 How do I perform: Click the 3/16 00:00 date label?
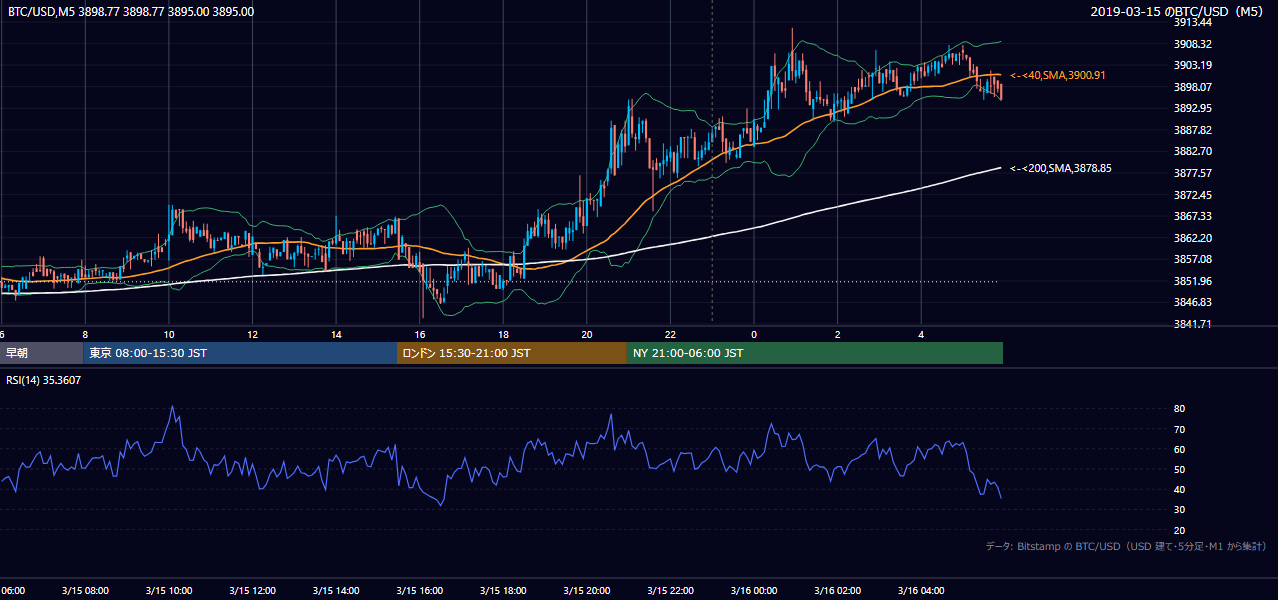click(x=754, y=590)
